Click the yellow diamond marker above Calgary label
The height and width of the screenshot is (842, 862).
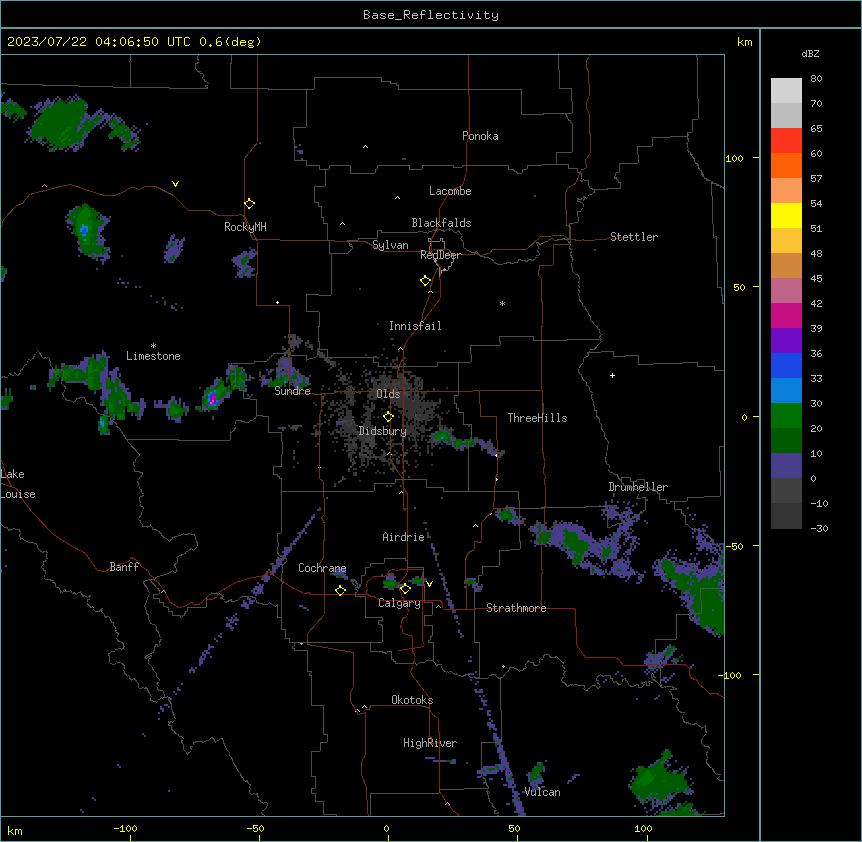(x=405, y=589)
